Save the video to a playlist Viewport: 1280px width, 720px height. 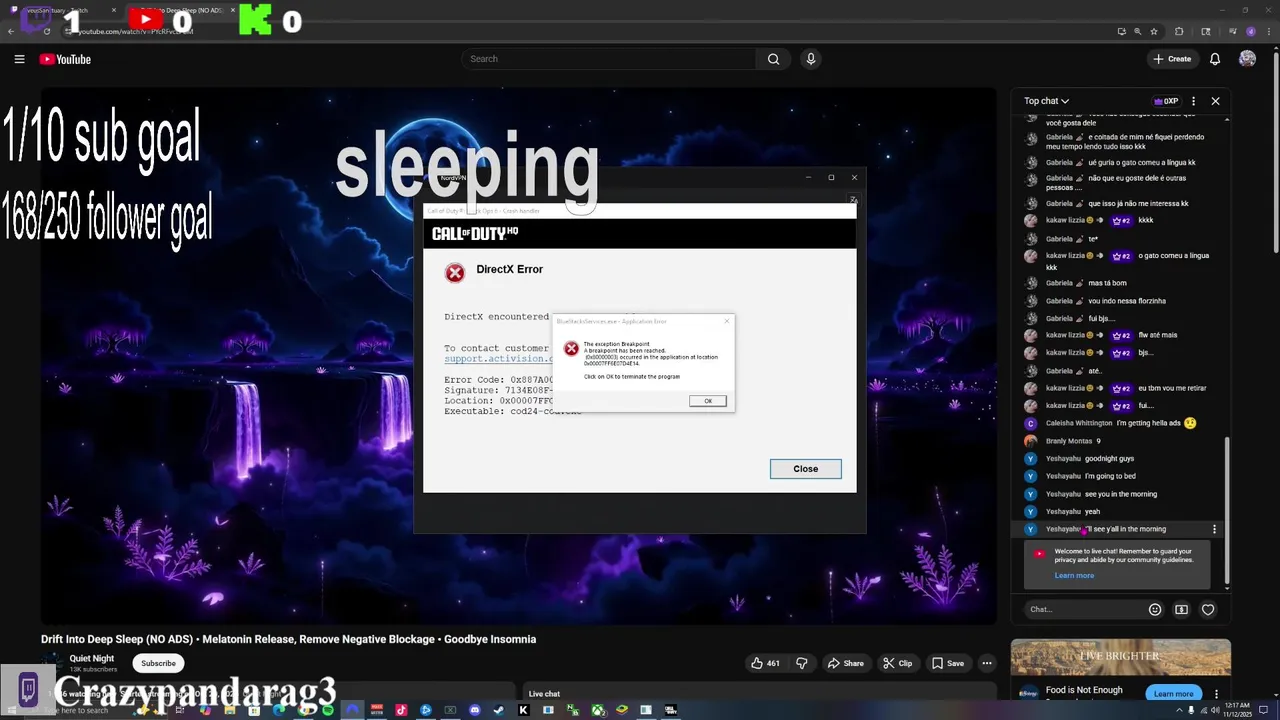click(948, 663)
